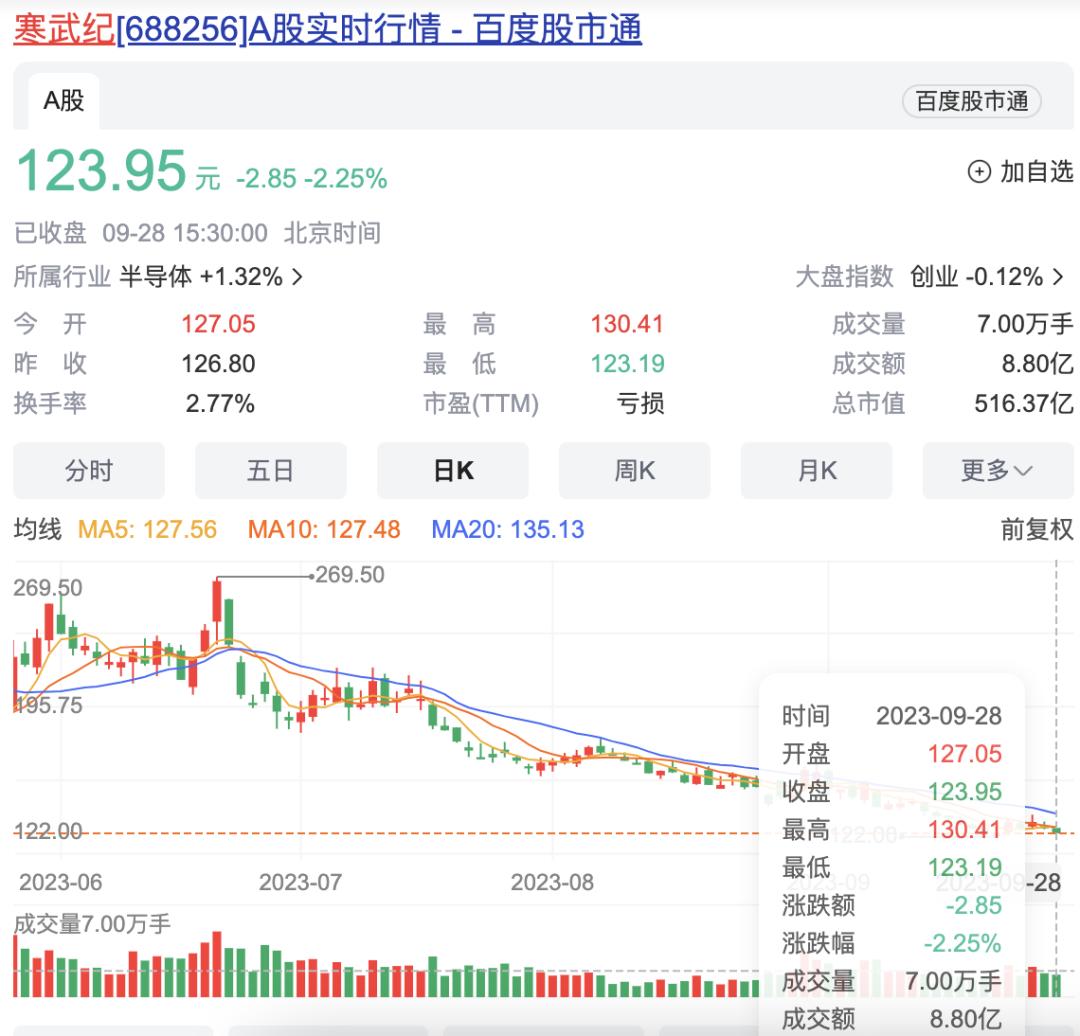Click the tooltip 时间 2023-09-28 row
1080x1036 pixels.
pos(891,716)
